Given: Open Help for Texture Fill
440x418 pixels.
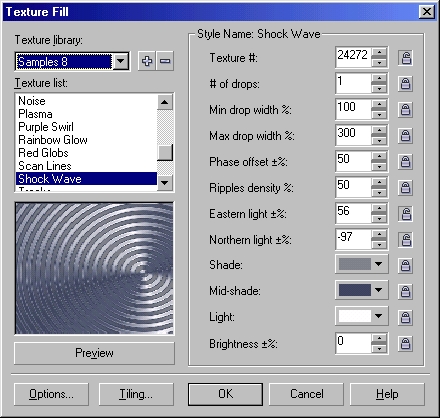Looking at the screenshot, I should point(387,394).
